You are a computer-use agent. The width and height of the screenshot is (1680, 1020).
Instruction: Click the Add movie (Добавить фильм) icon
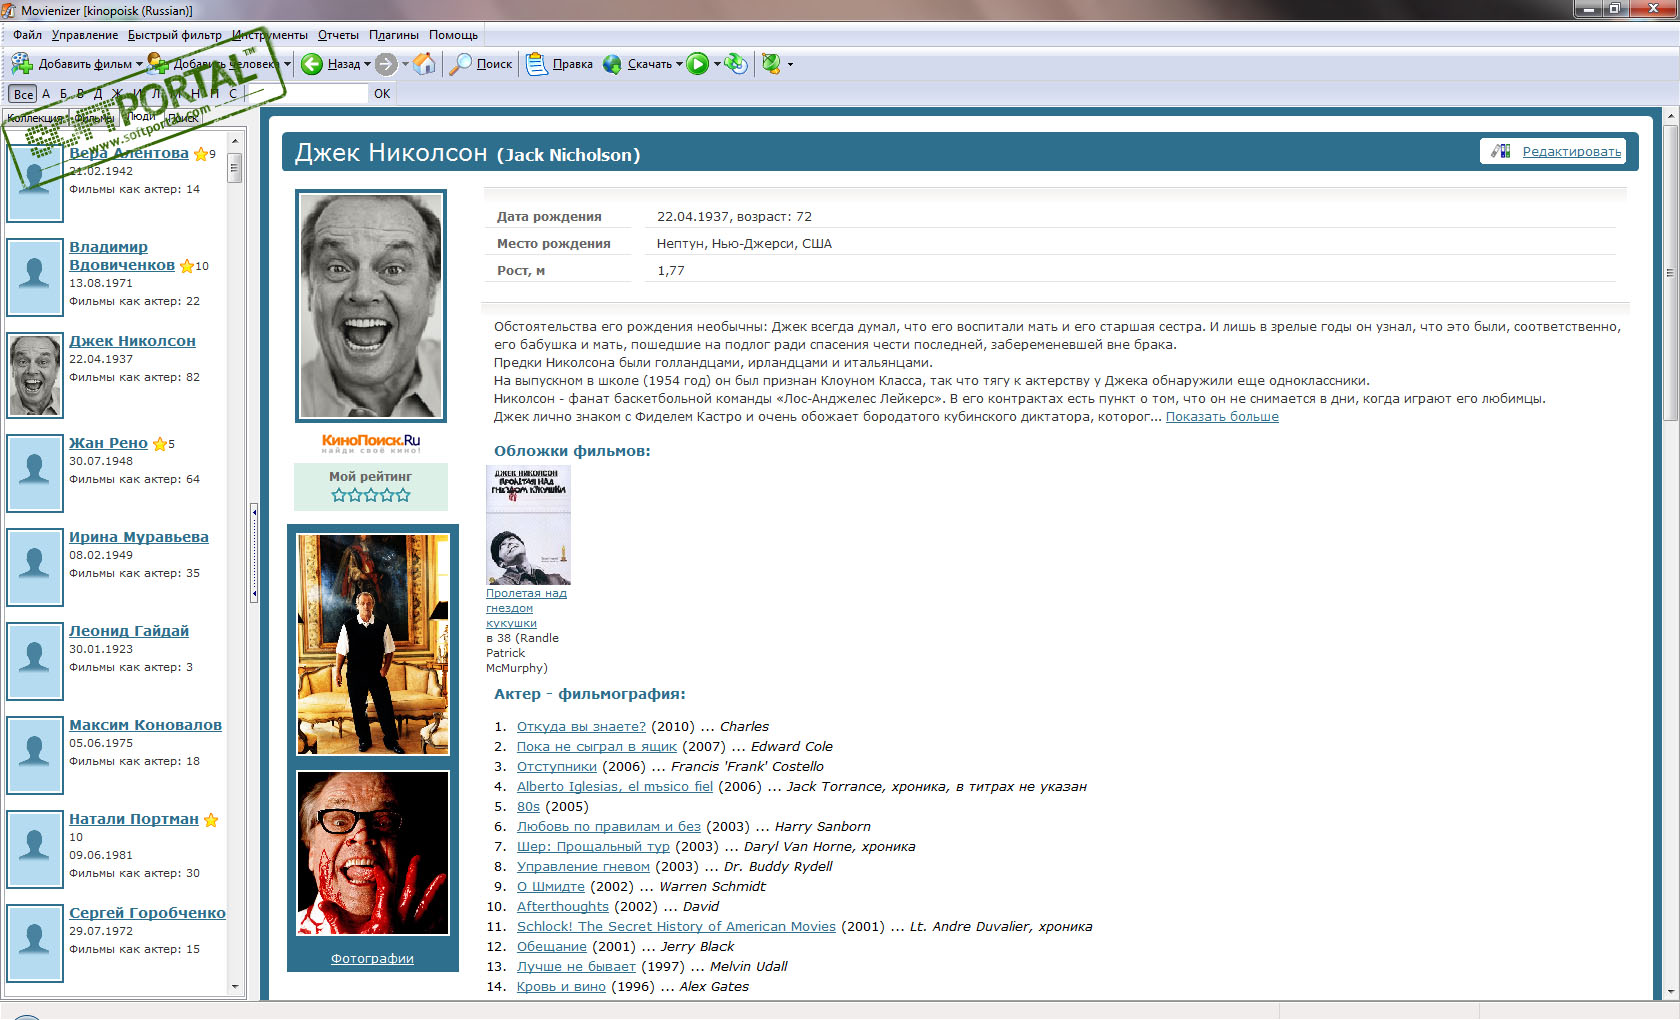(x=22, y=64)
